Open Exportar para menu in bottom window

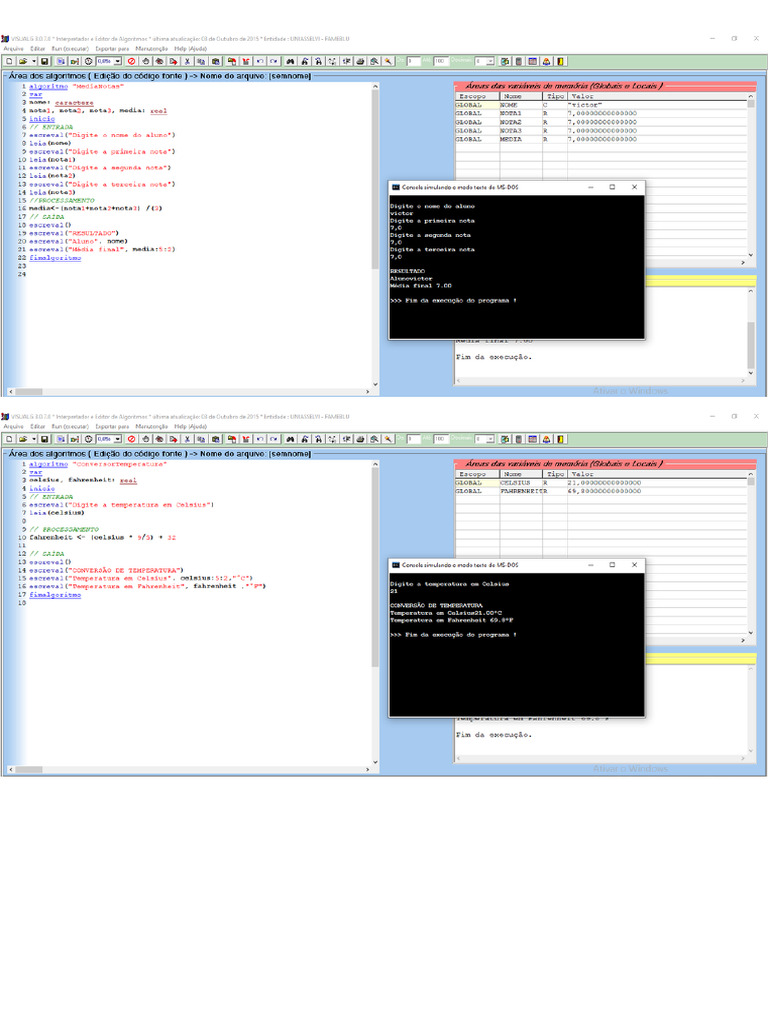pyautogui.click(x=112, y=426)
